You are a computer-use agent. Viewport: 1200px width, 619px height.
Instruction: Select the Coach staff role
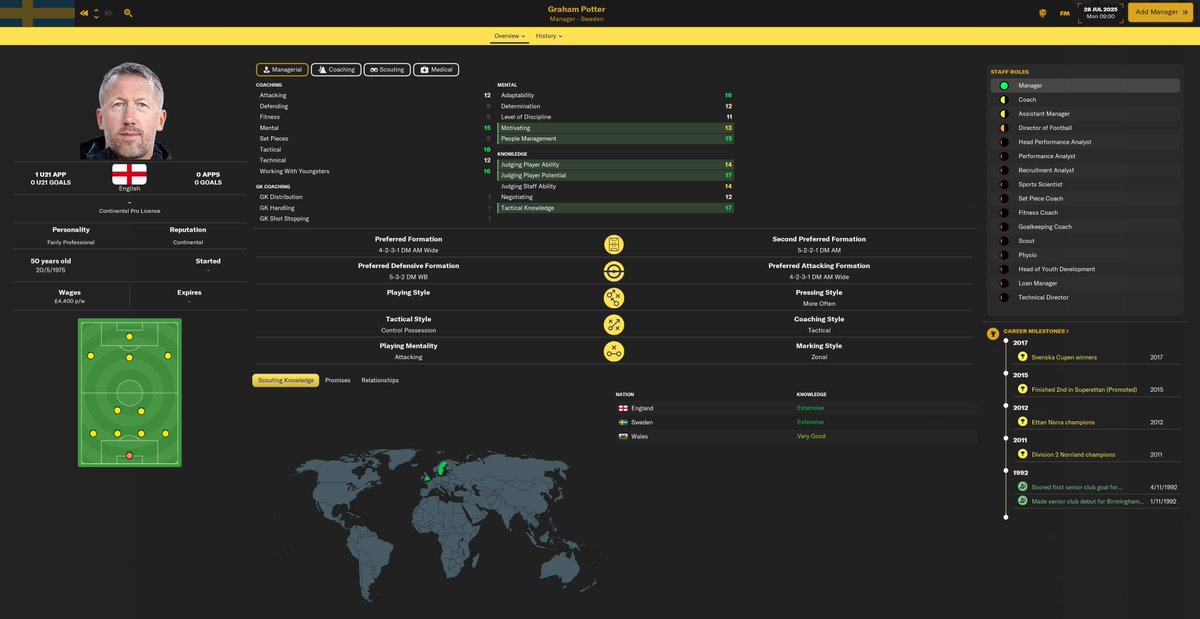[x=1084, y=100]
